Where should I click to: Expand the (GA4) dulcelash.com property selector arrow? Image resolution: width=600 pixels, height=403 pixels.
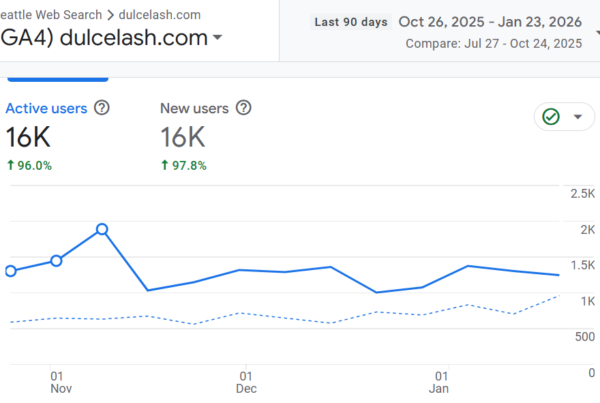click(218, 38)
